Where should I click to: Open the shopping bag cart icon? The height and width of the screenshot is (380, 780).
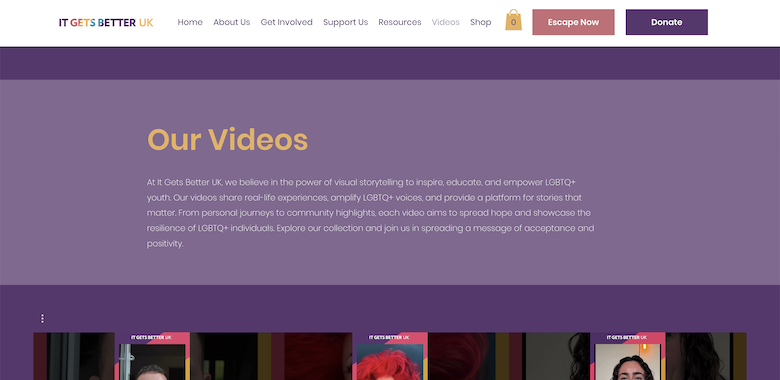[x=513, y=20]
